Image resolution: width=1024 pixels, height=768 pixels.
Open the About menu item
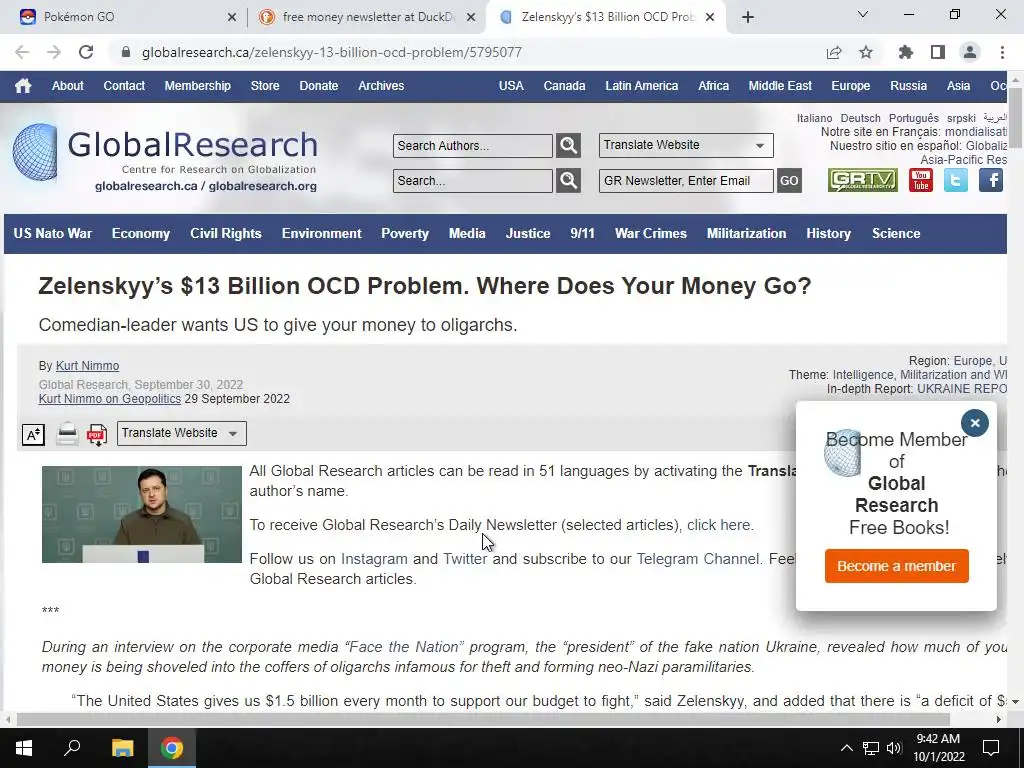click(68, 86)
